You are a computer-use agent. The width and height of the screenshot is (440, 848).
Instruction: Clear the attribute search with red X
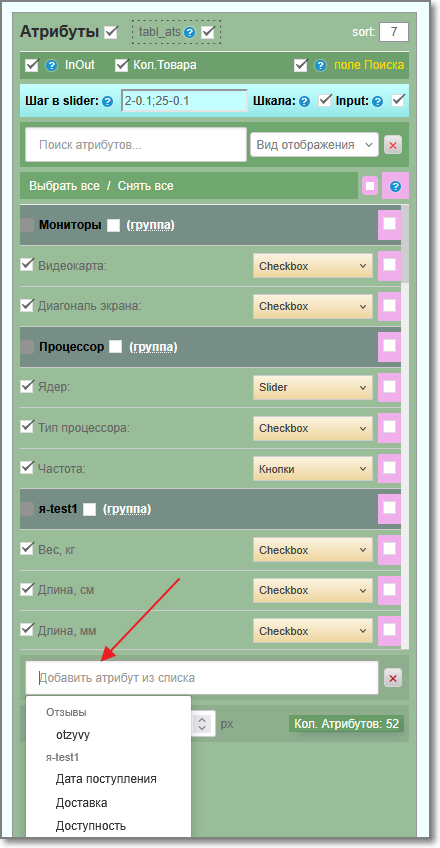pyautogui.click(x=393, y=145)
